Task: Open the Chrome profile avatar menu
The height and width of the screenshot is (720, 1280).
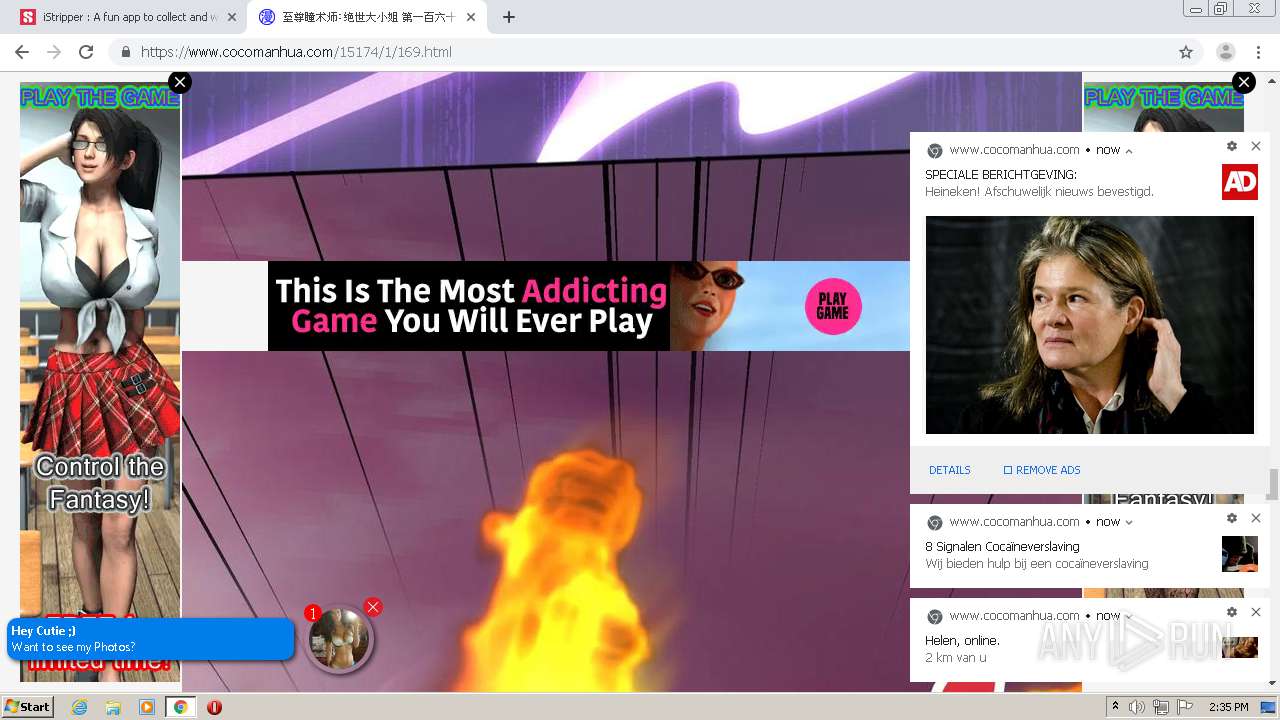Action: tap(1226, 52)
